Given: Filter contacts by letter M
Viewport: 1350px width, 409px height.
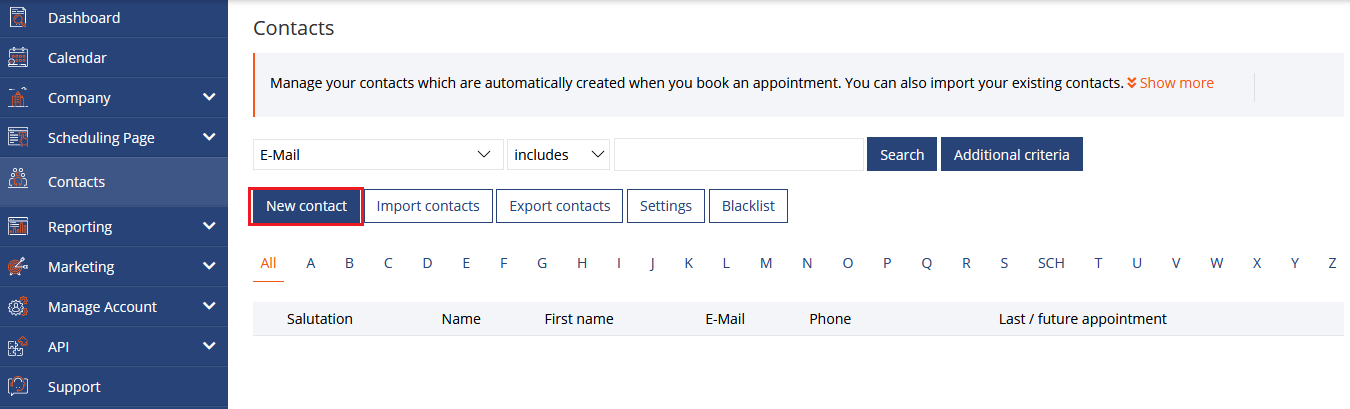Looking at the screenshot, I should 766,263.
